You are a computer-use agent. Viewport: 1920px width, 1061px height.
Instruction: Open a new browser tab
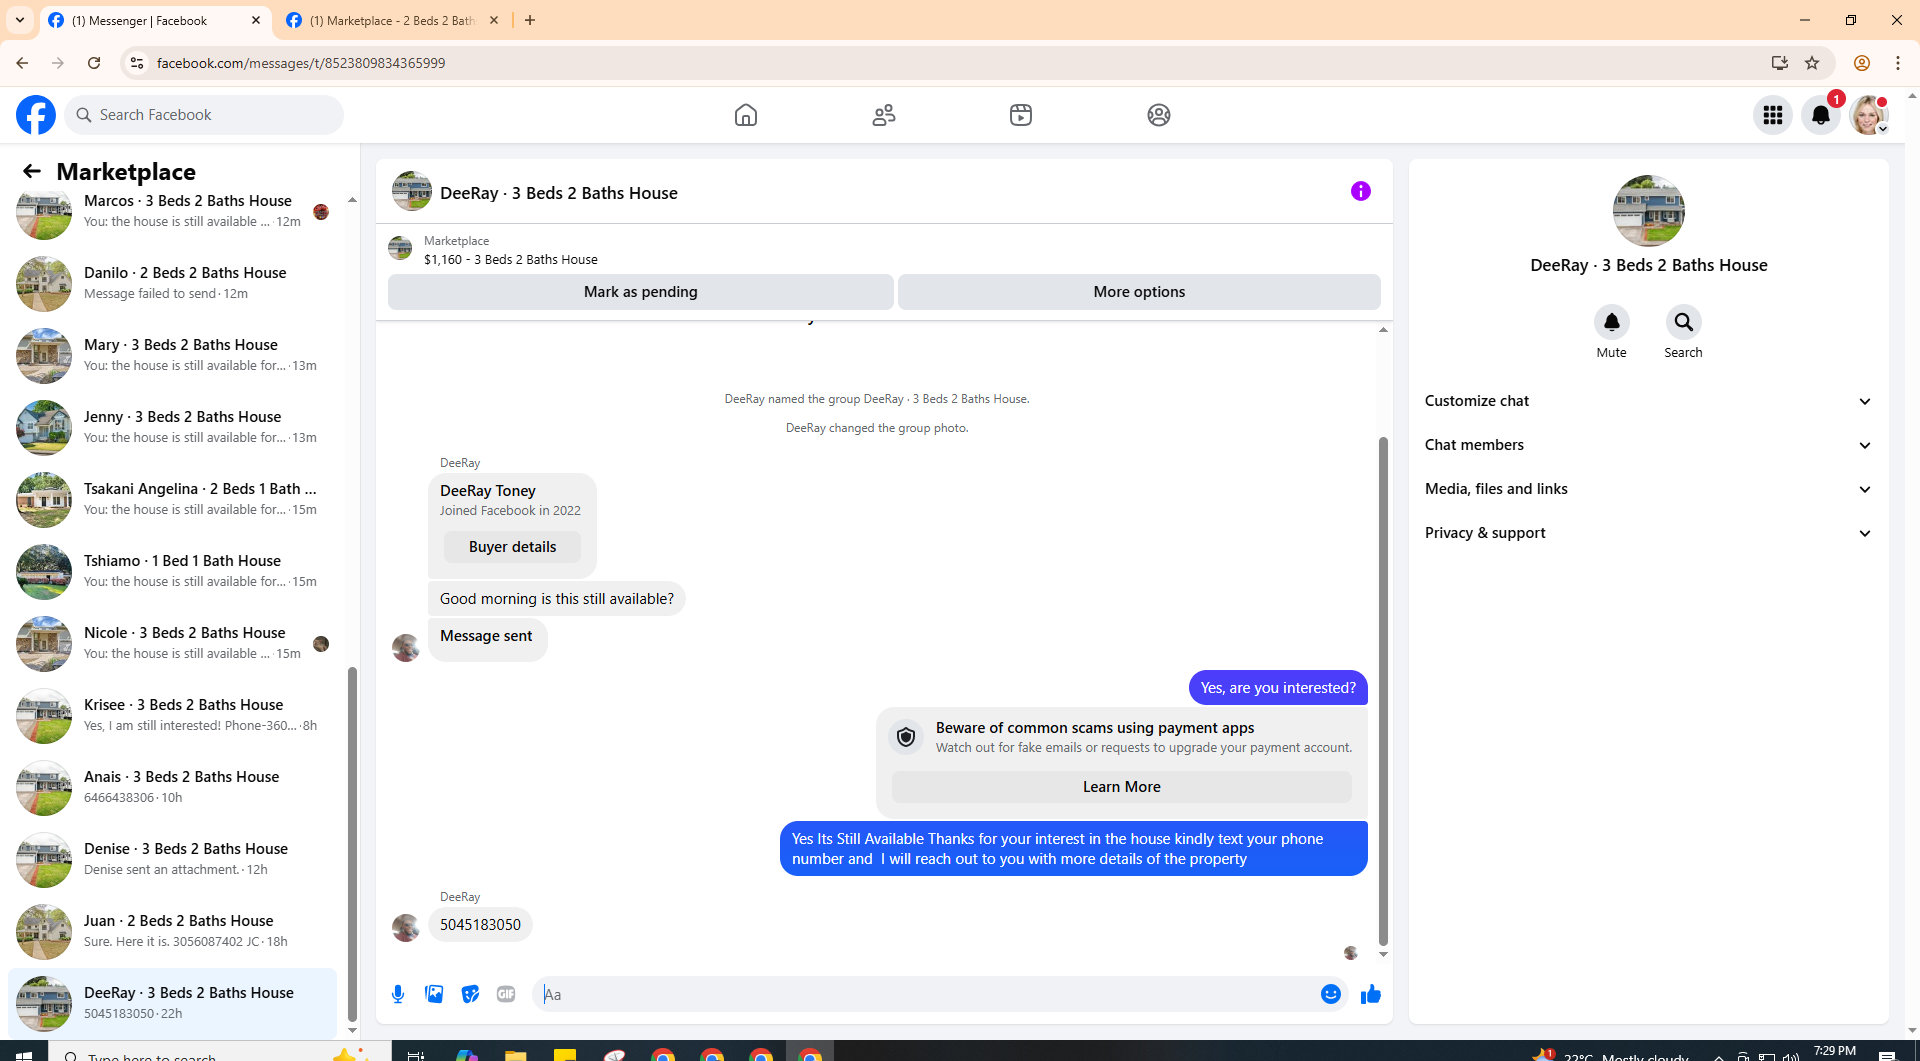click(x=530, y=20)
